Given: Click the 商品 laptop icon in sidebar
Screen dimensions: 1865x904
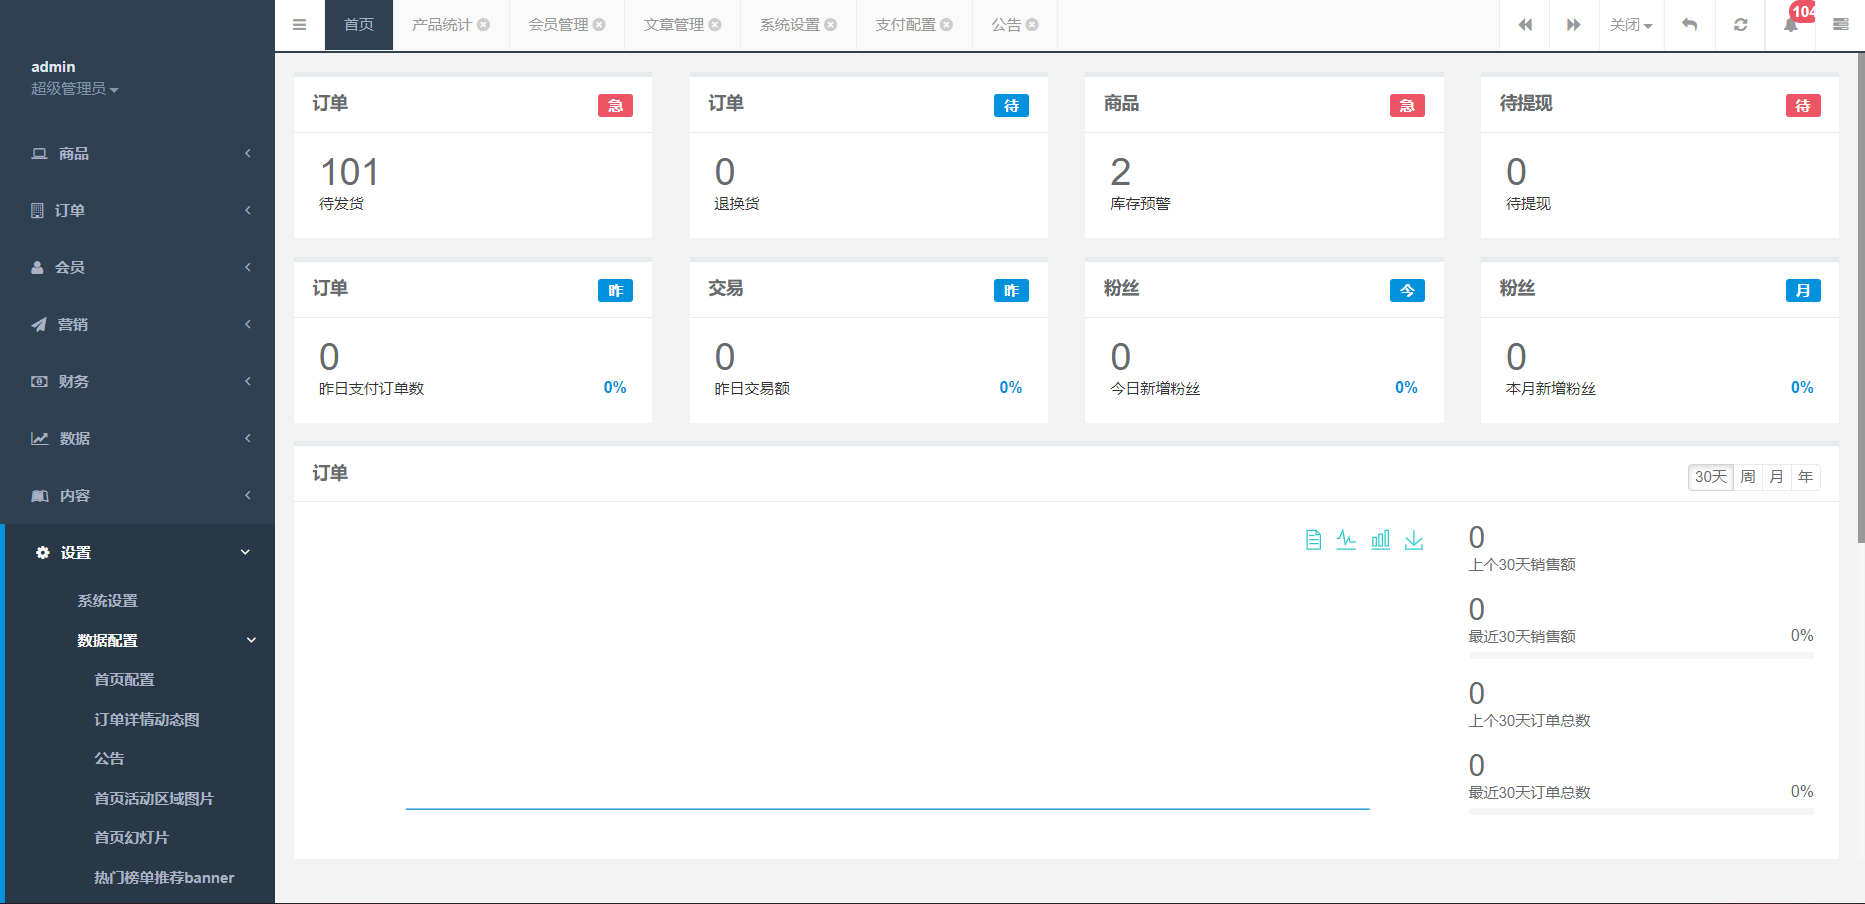Looking at the screenshot, I should click(x=39, y=153).
